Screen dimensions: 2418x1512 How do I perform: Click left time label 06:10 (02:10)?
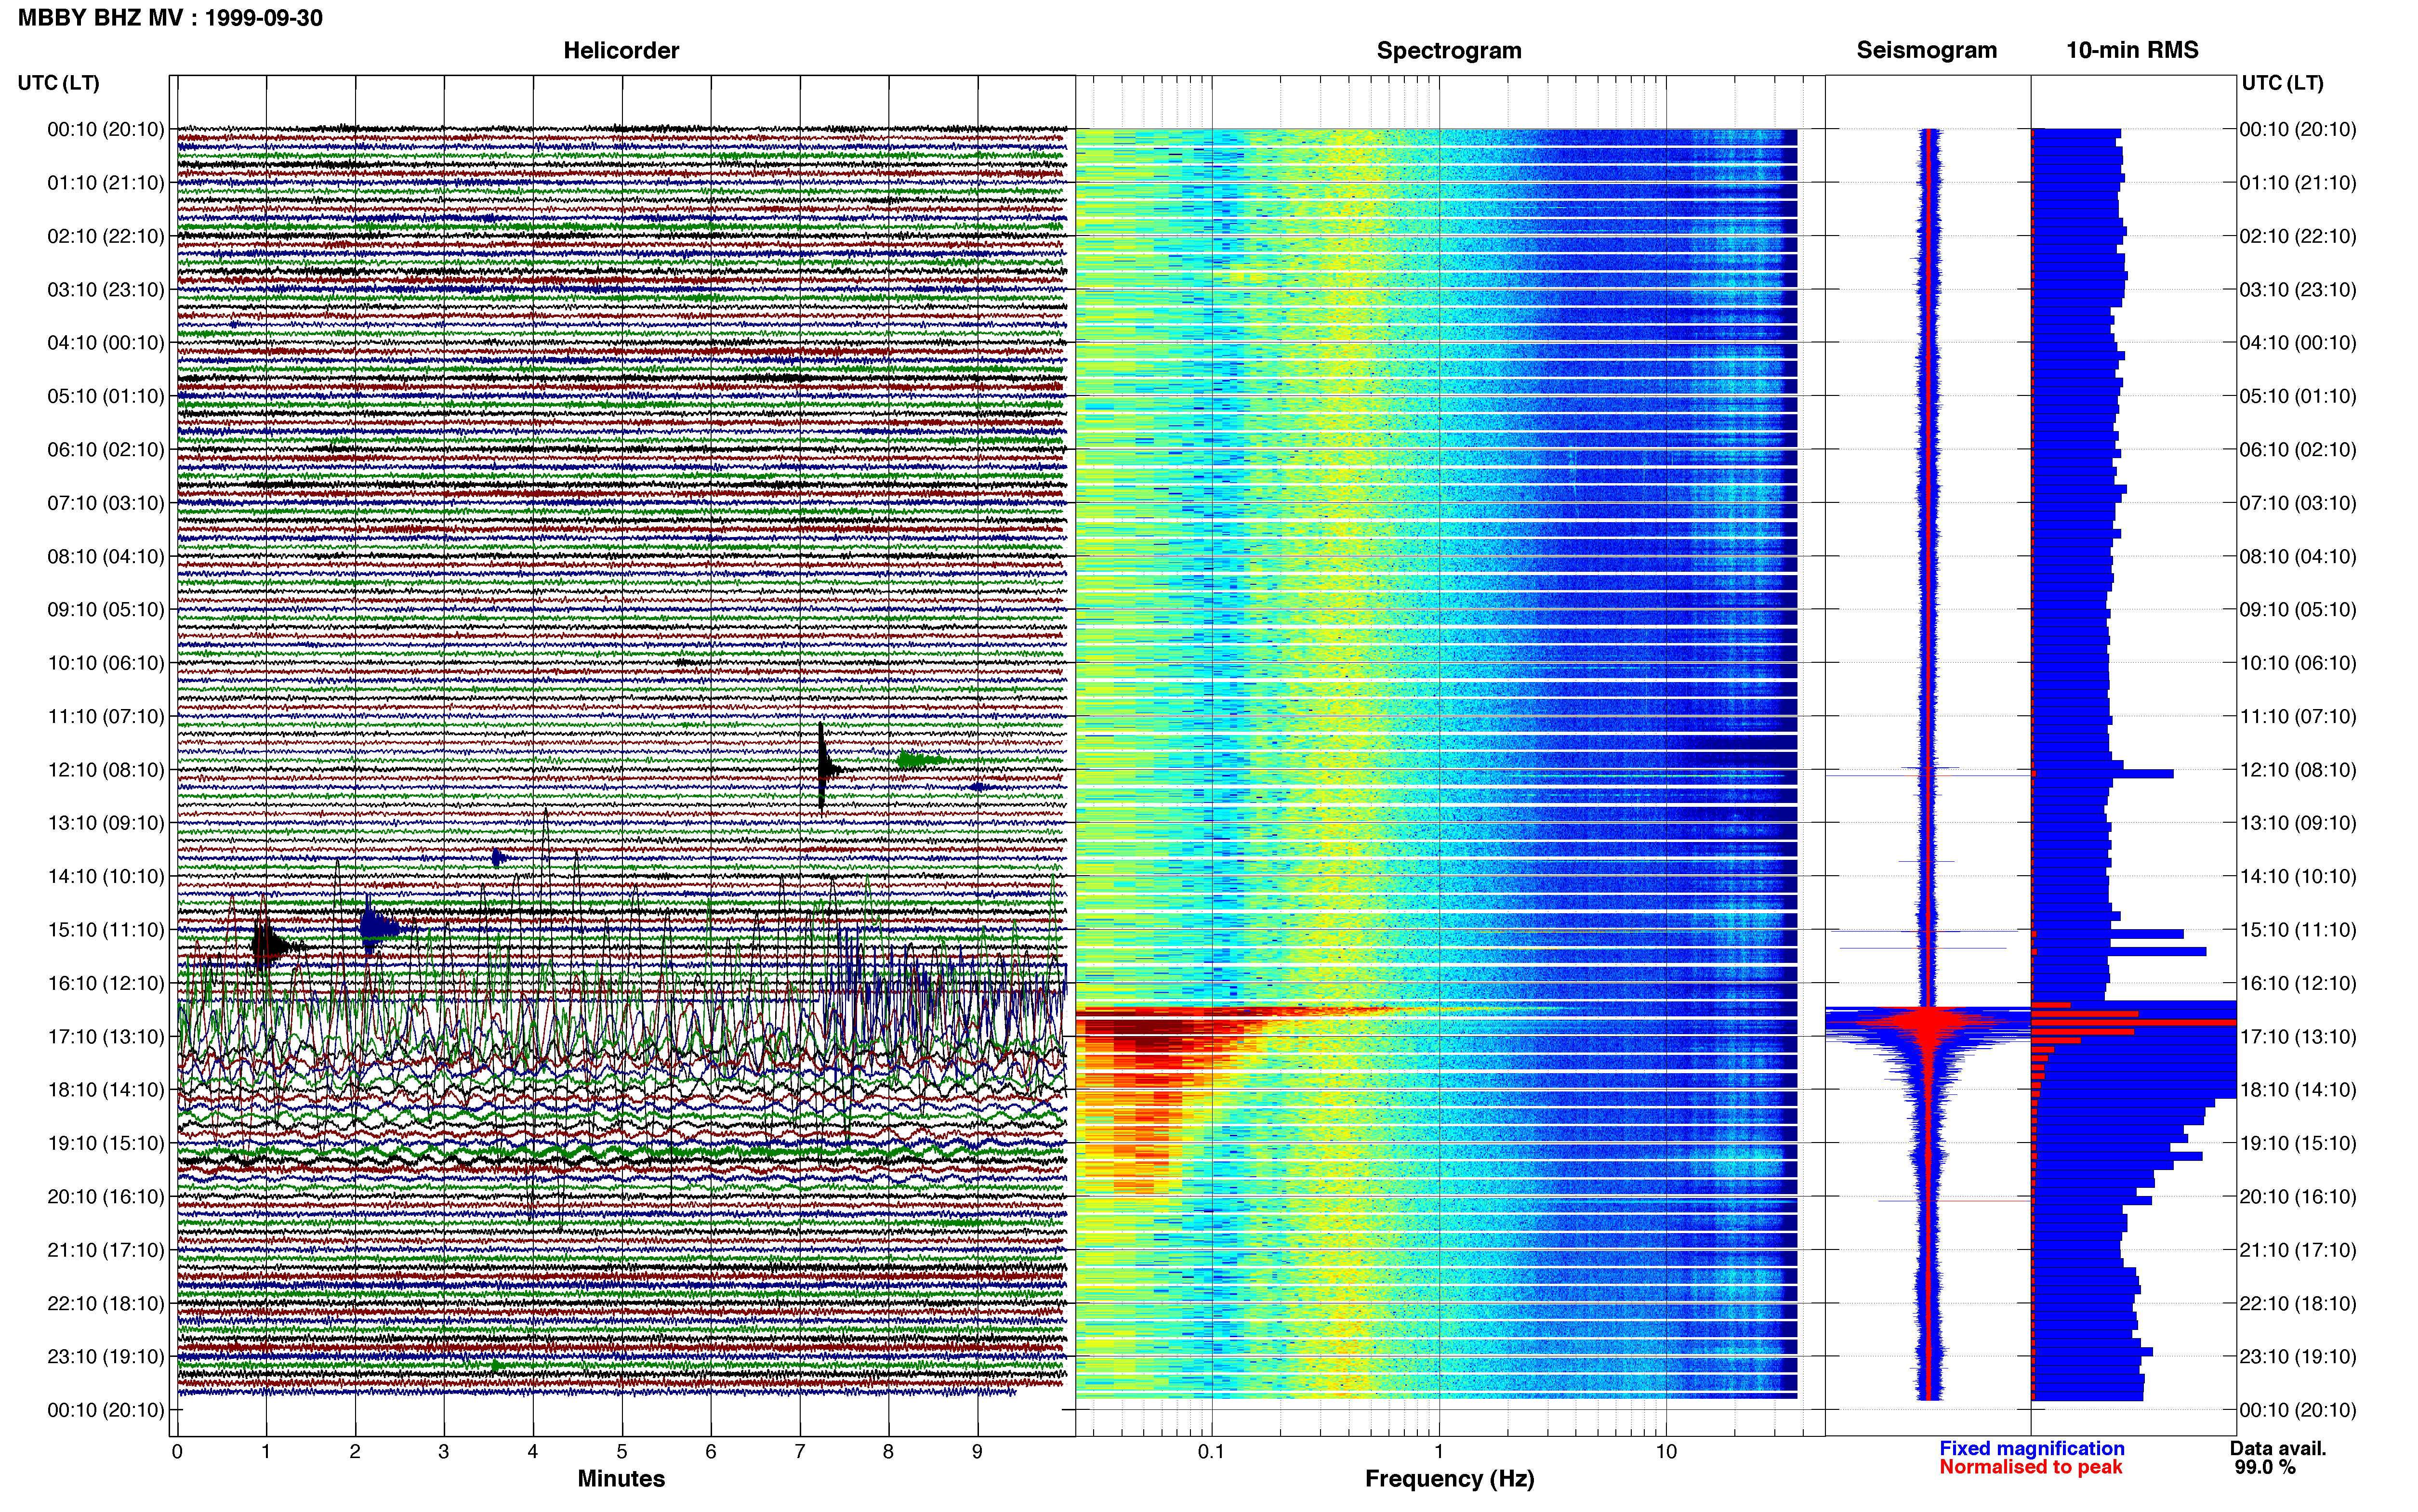click(106, 449)
